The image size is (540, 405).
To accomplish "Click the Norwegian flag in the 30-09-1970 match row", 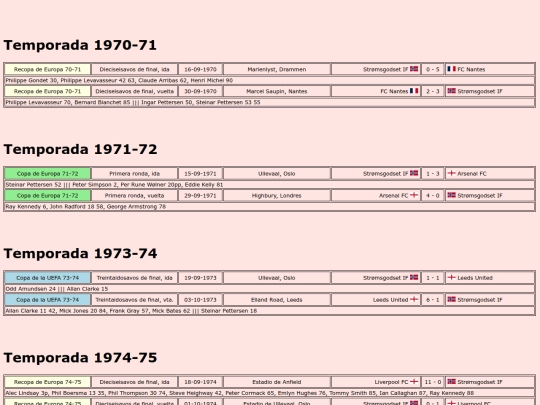I will coord(451,91).
